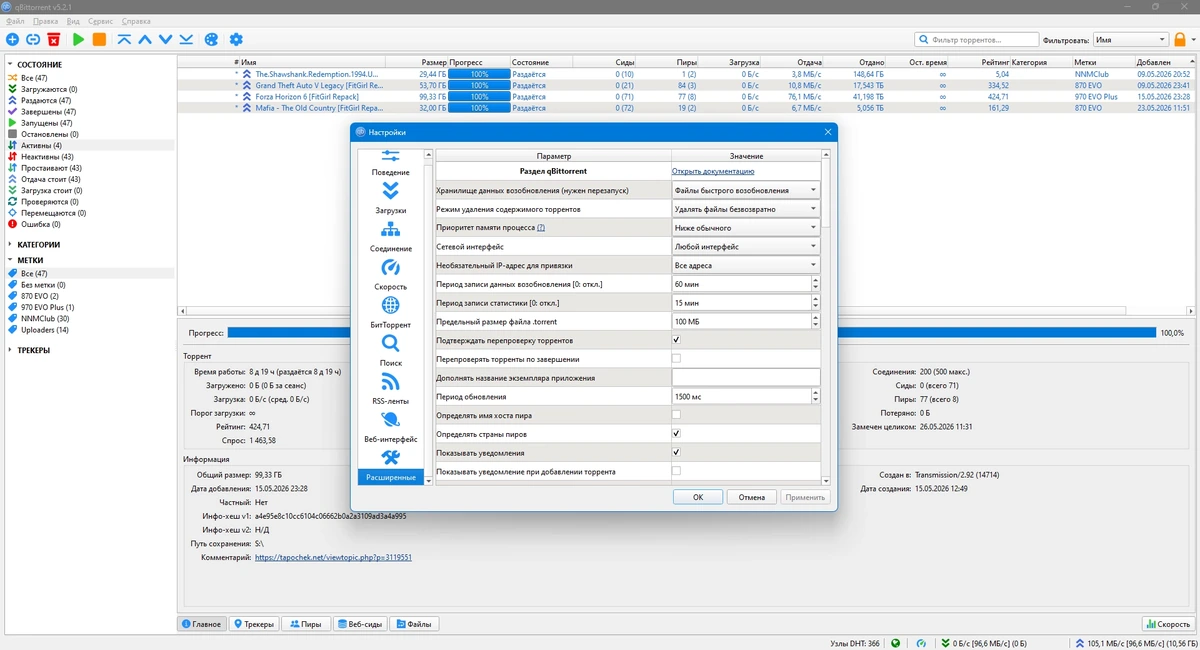This screenshot has width=1200, height=650.
Task: Open Необязательный IP-адрес для привязки dropdown
Action: (x=746, y=265)
